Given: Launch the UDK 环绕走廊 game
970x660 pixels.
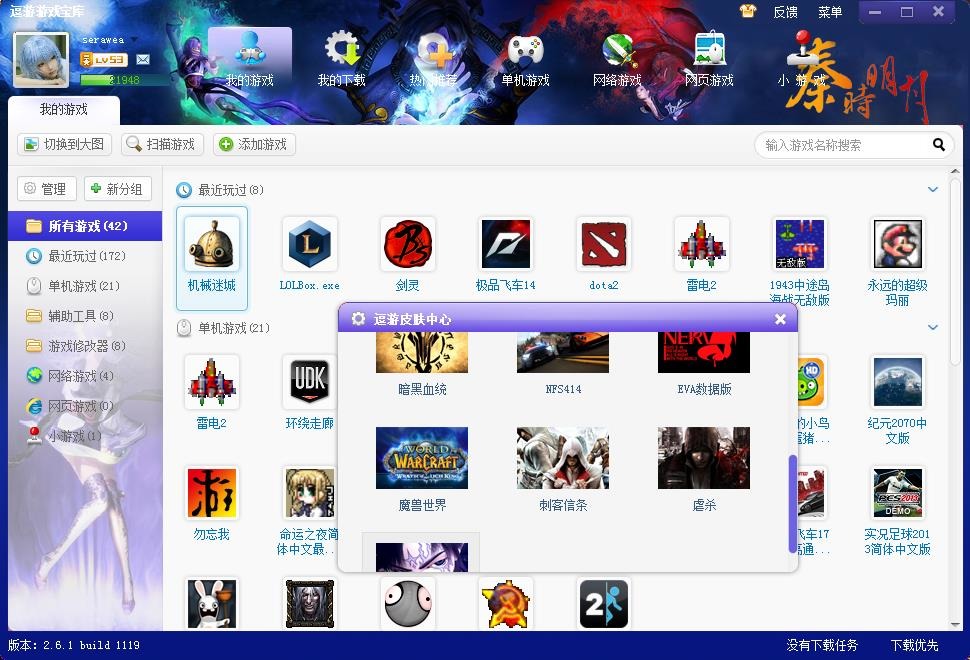Looking at the screenshot, I should [309, 382].
